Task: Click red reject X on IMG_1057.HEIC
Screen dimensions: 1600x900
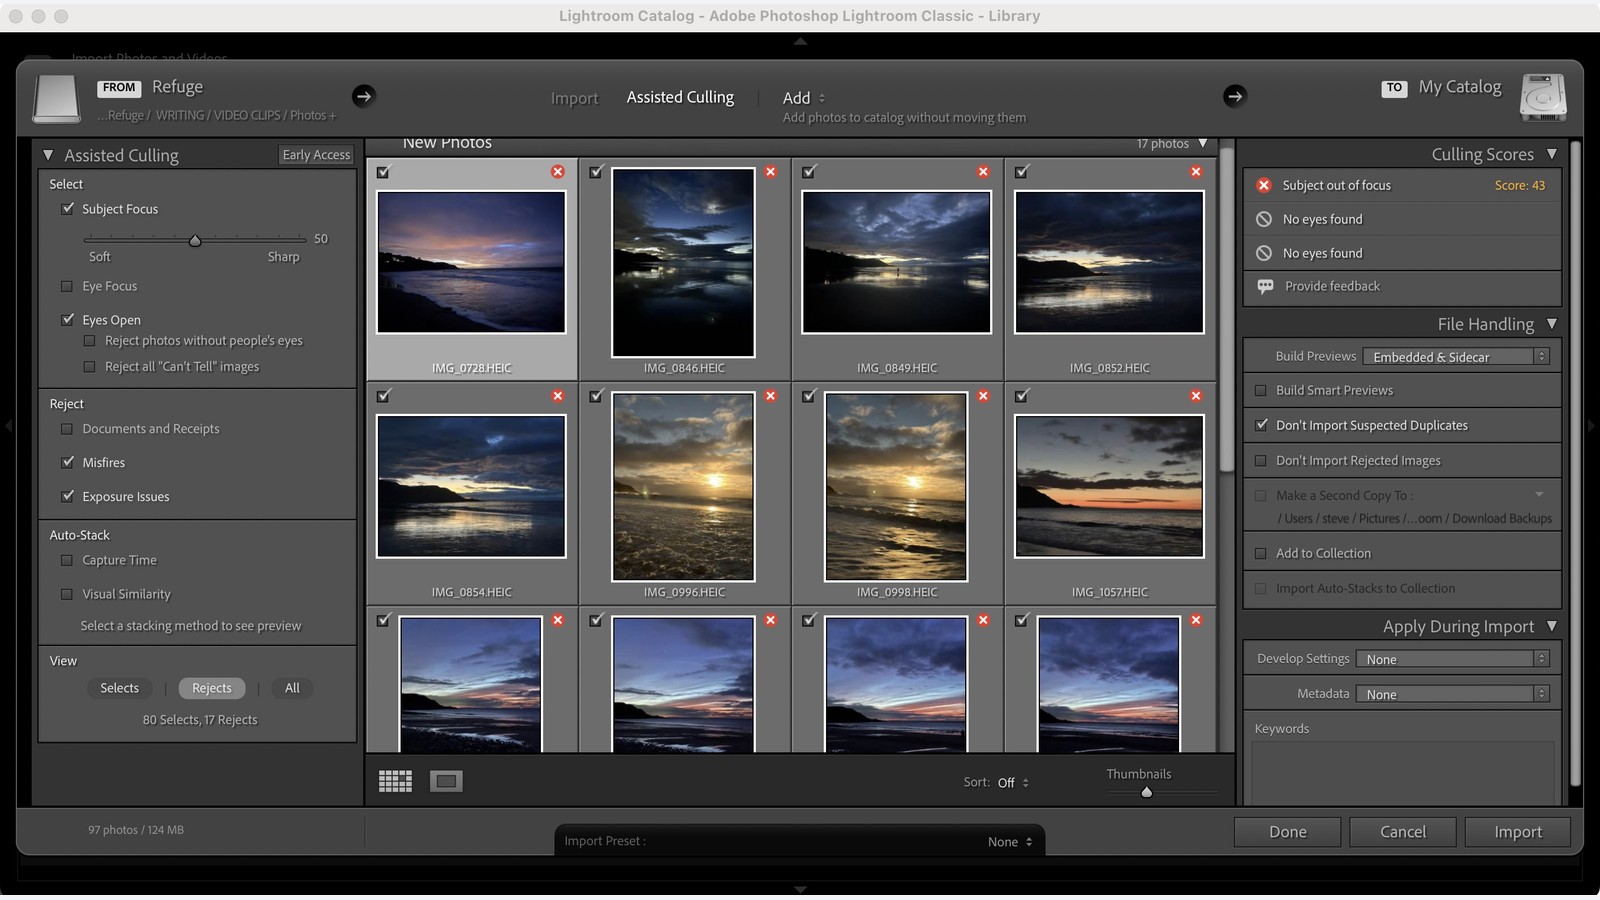Action: pyautogui.click(x=1196, y=396)
